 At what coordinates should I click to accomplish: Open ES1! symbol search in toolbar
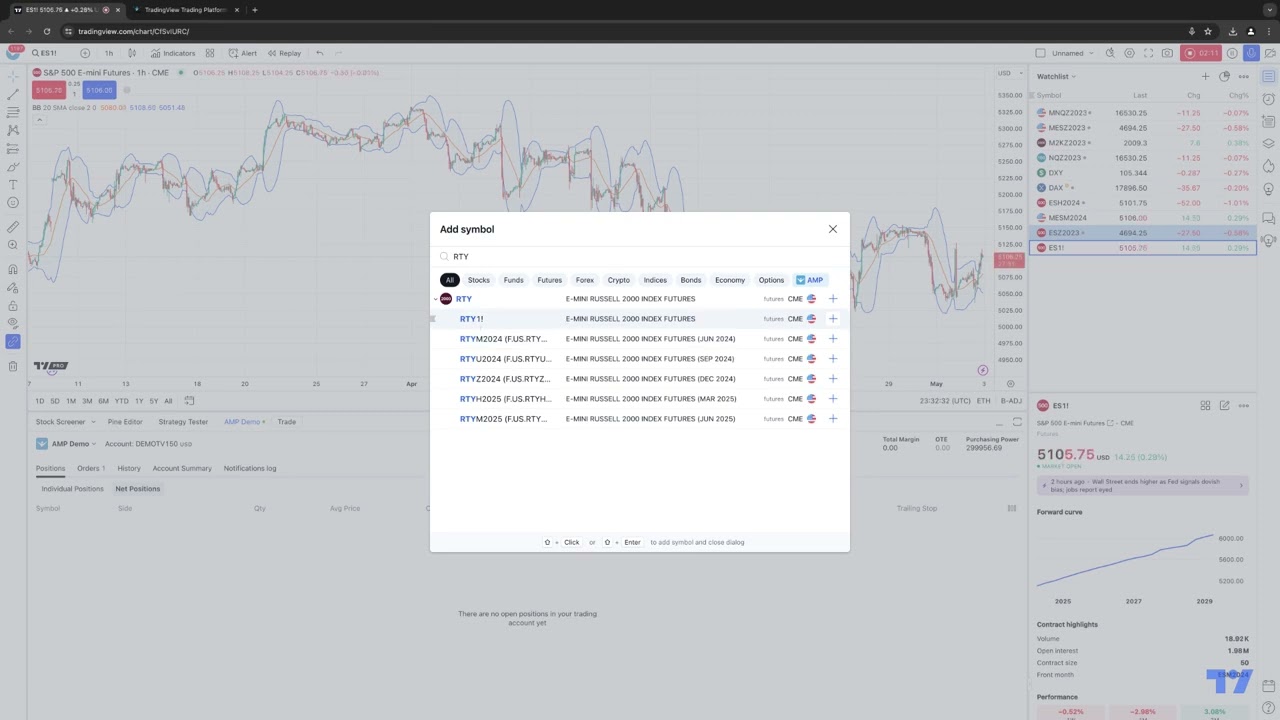coord(45,53)
